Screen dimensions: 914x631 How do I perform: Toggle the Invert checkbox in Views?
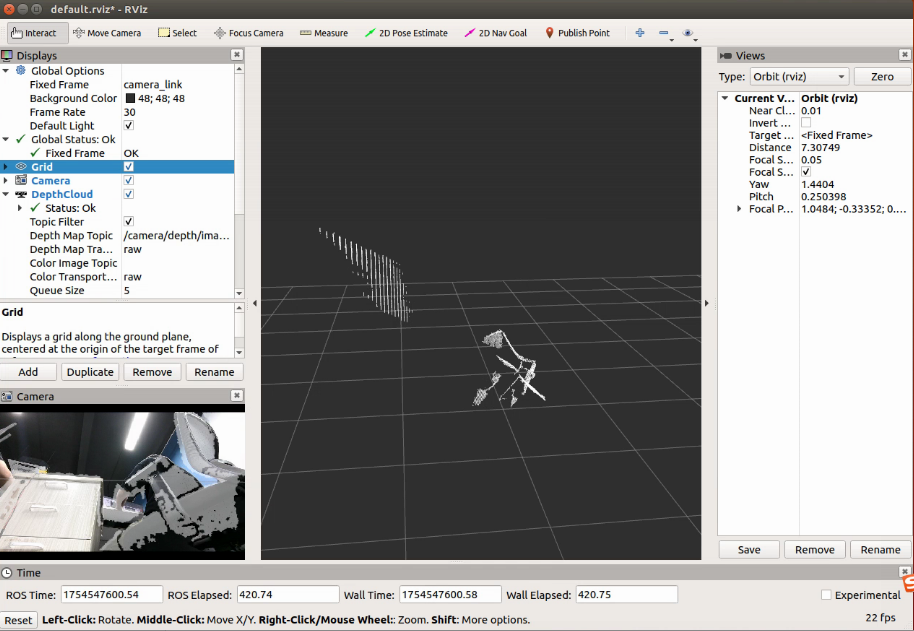tap(806, 122)
